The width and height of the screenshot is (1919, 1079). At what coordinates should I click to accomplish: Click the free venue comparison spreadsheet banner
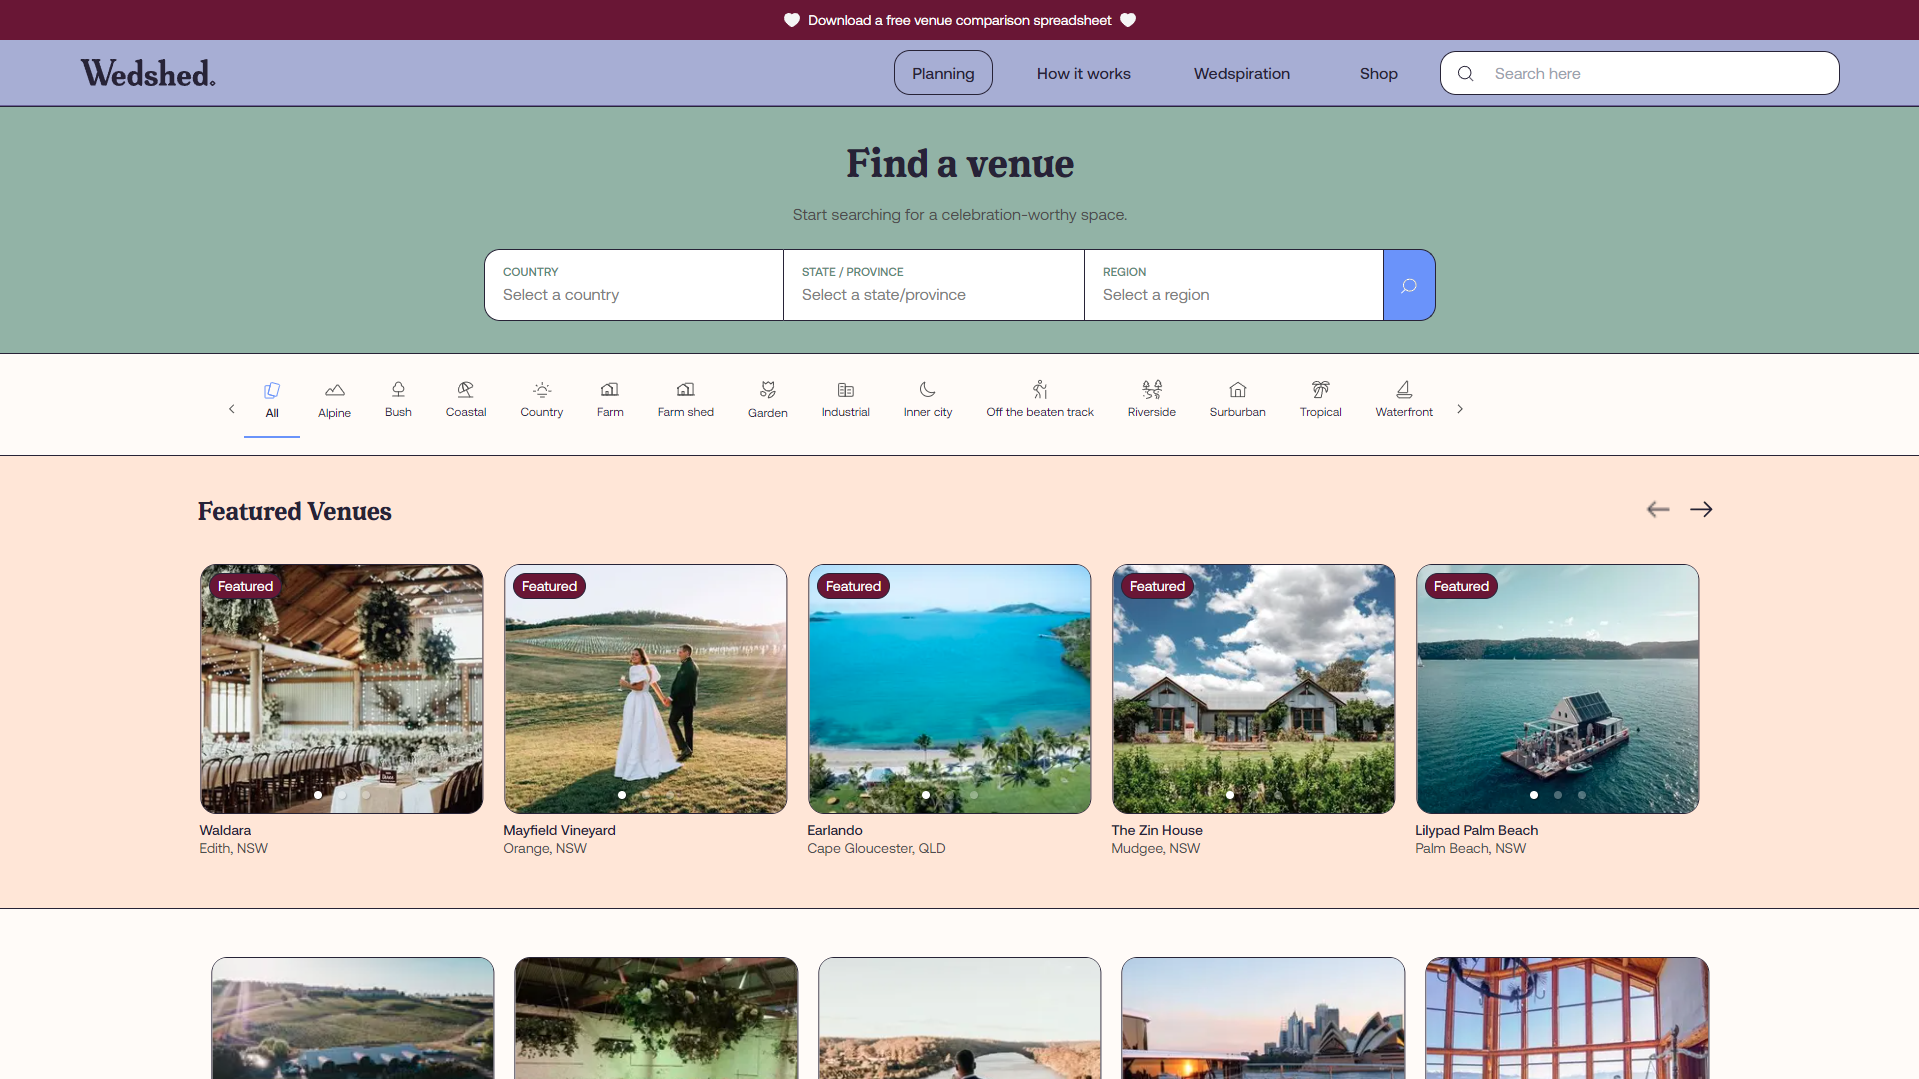pyautogui.click(x=959, y=20)
